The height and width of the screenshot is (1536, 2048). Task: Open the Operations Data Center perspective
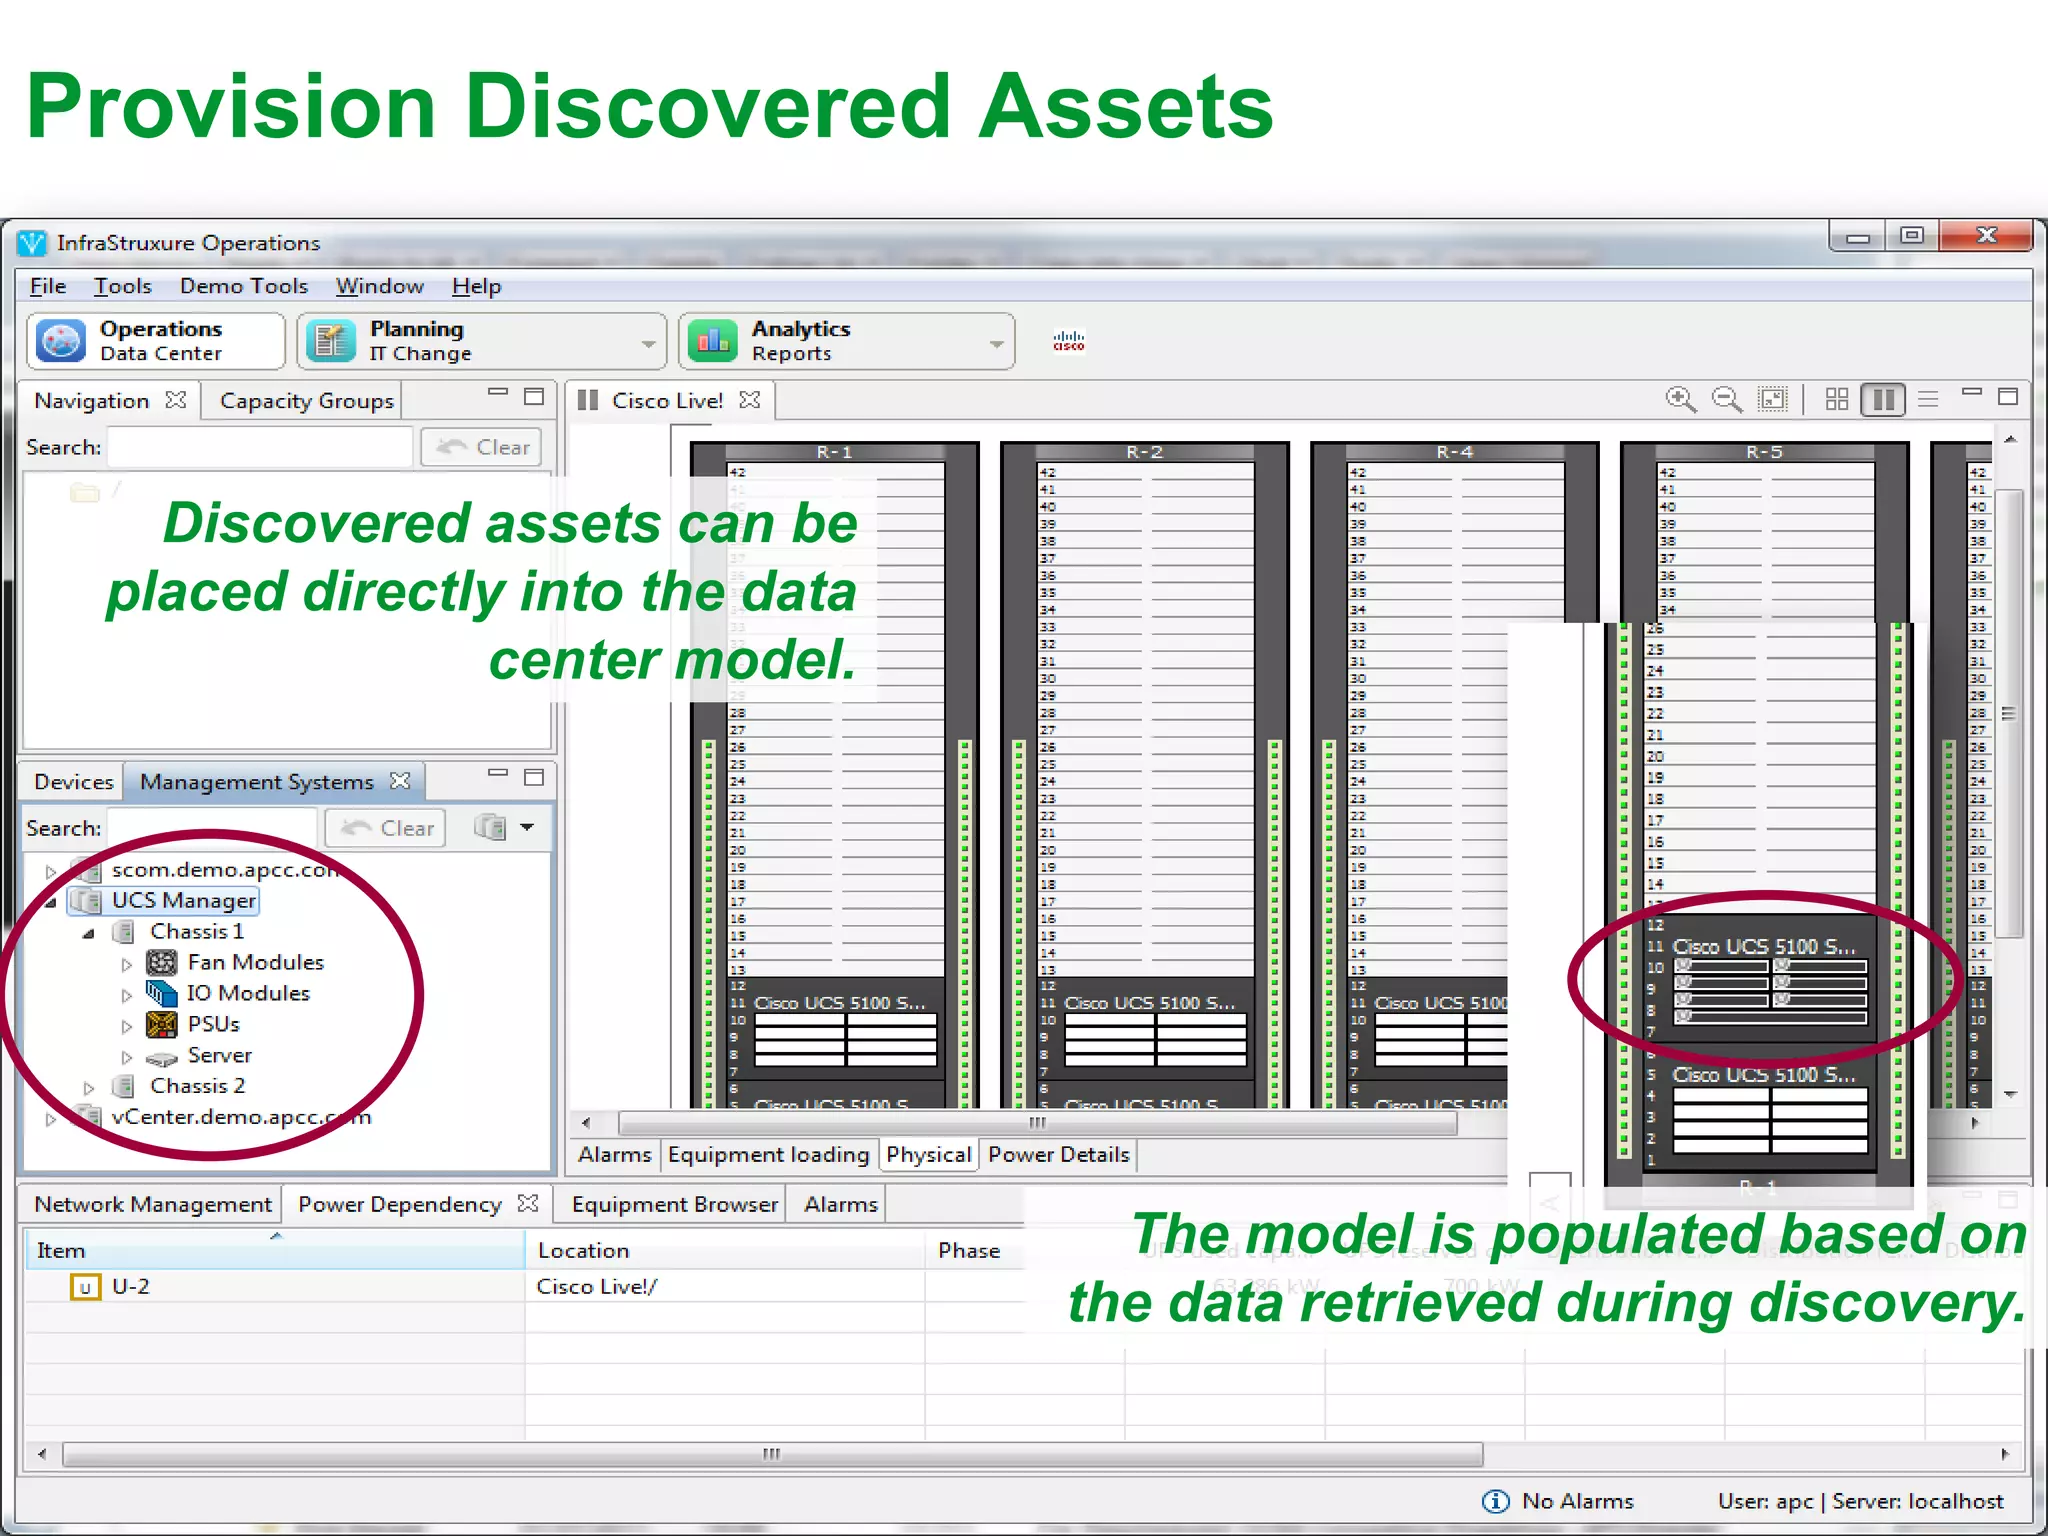pos(156,341)
